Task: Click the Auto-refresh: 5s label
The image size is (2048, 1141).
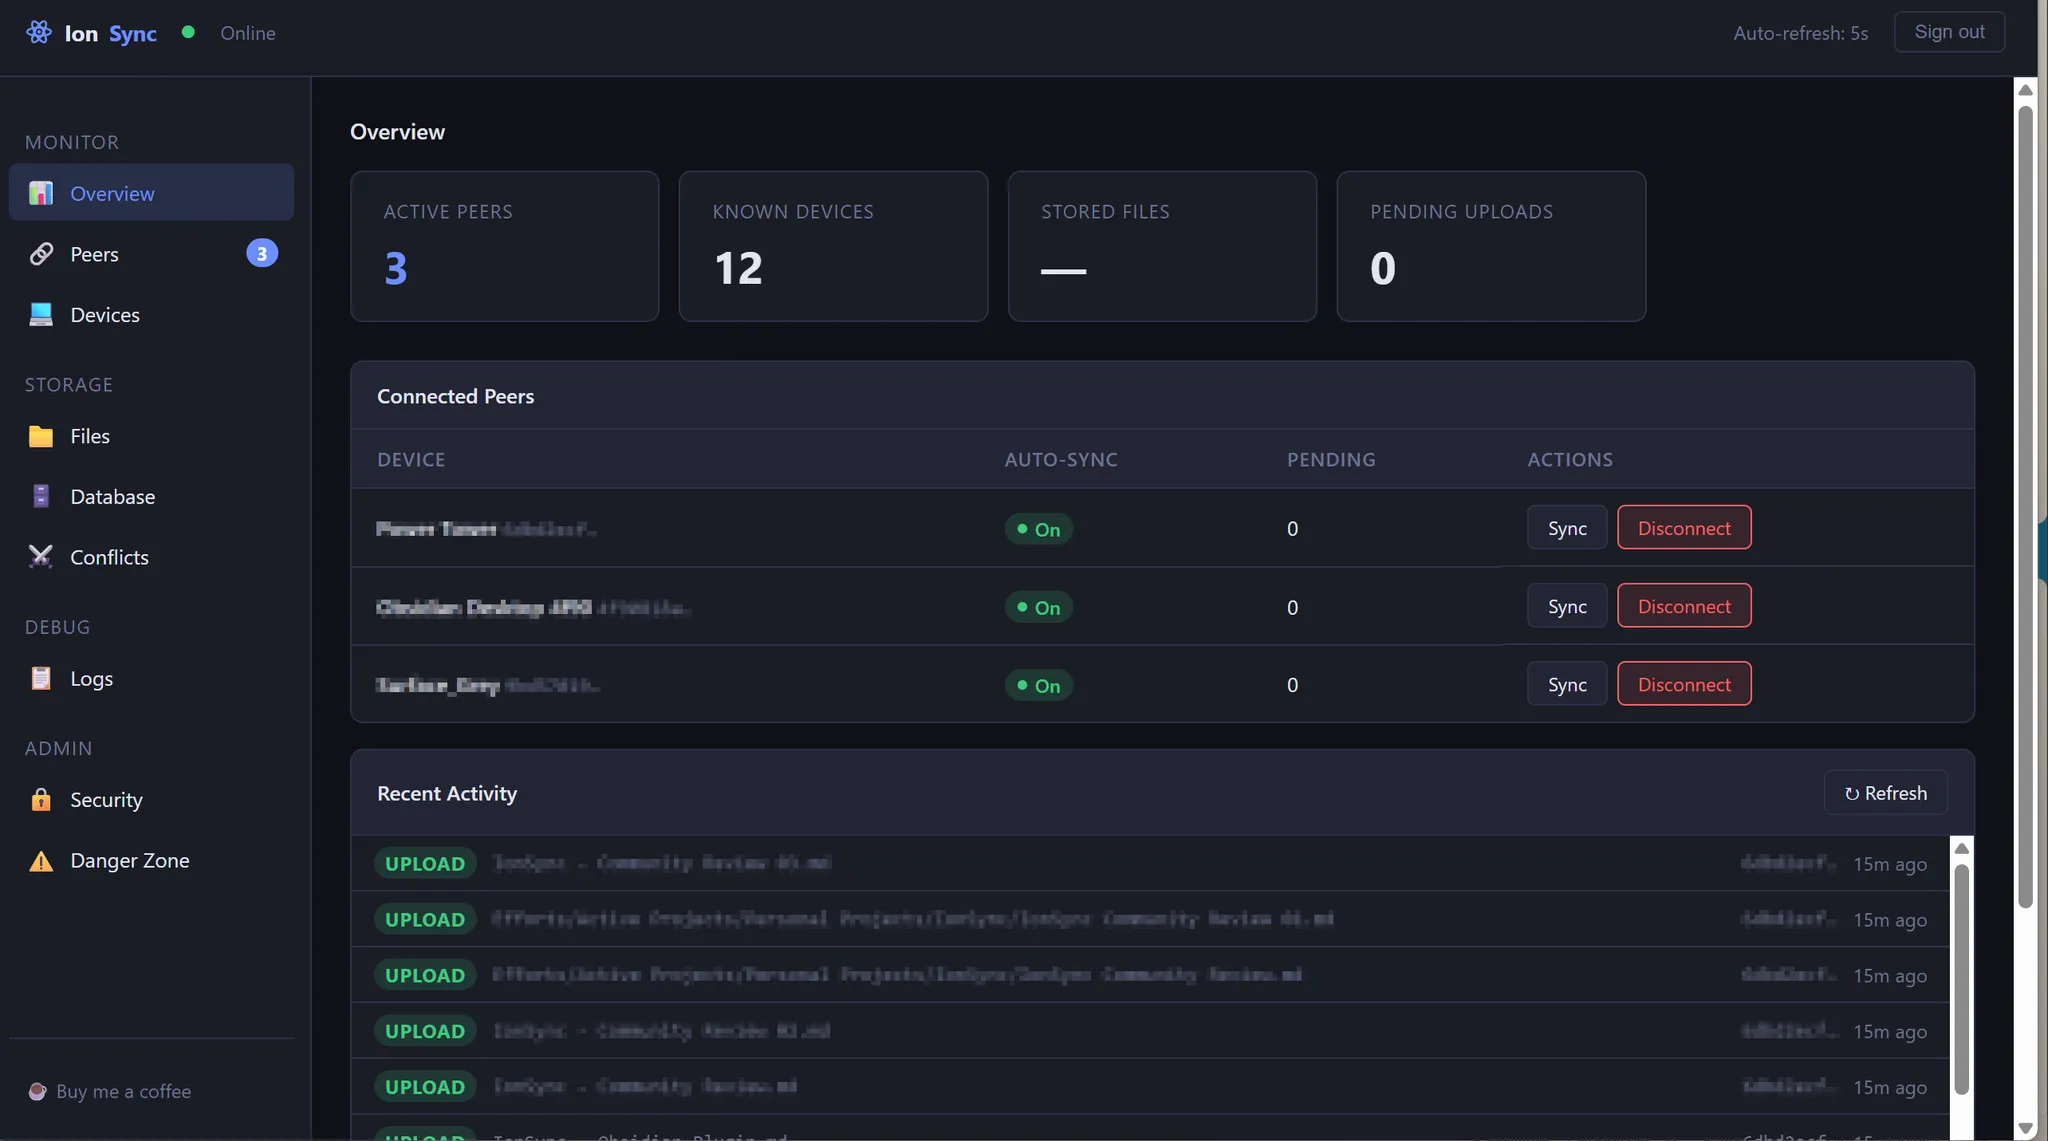Action: pyautogui.click(x=1800, y=32)
